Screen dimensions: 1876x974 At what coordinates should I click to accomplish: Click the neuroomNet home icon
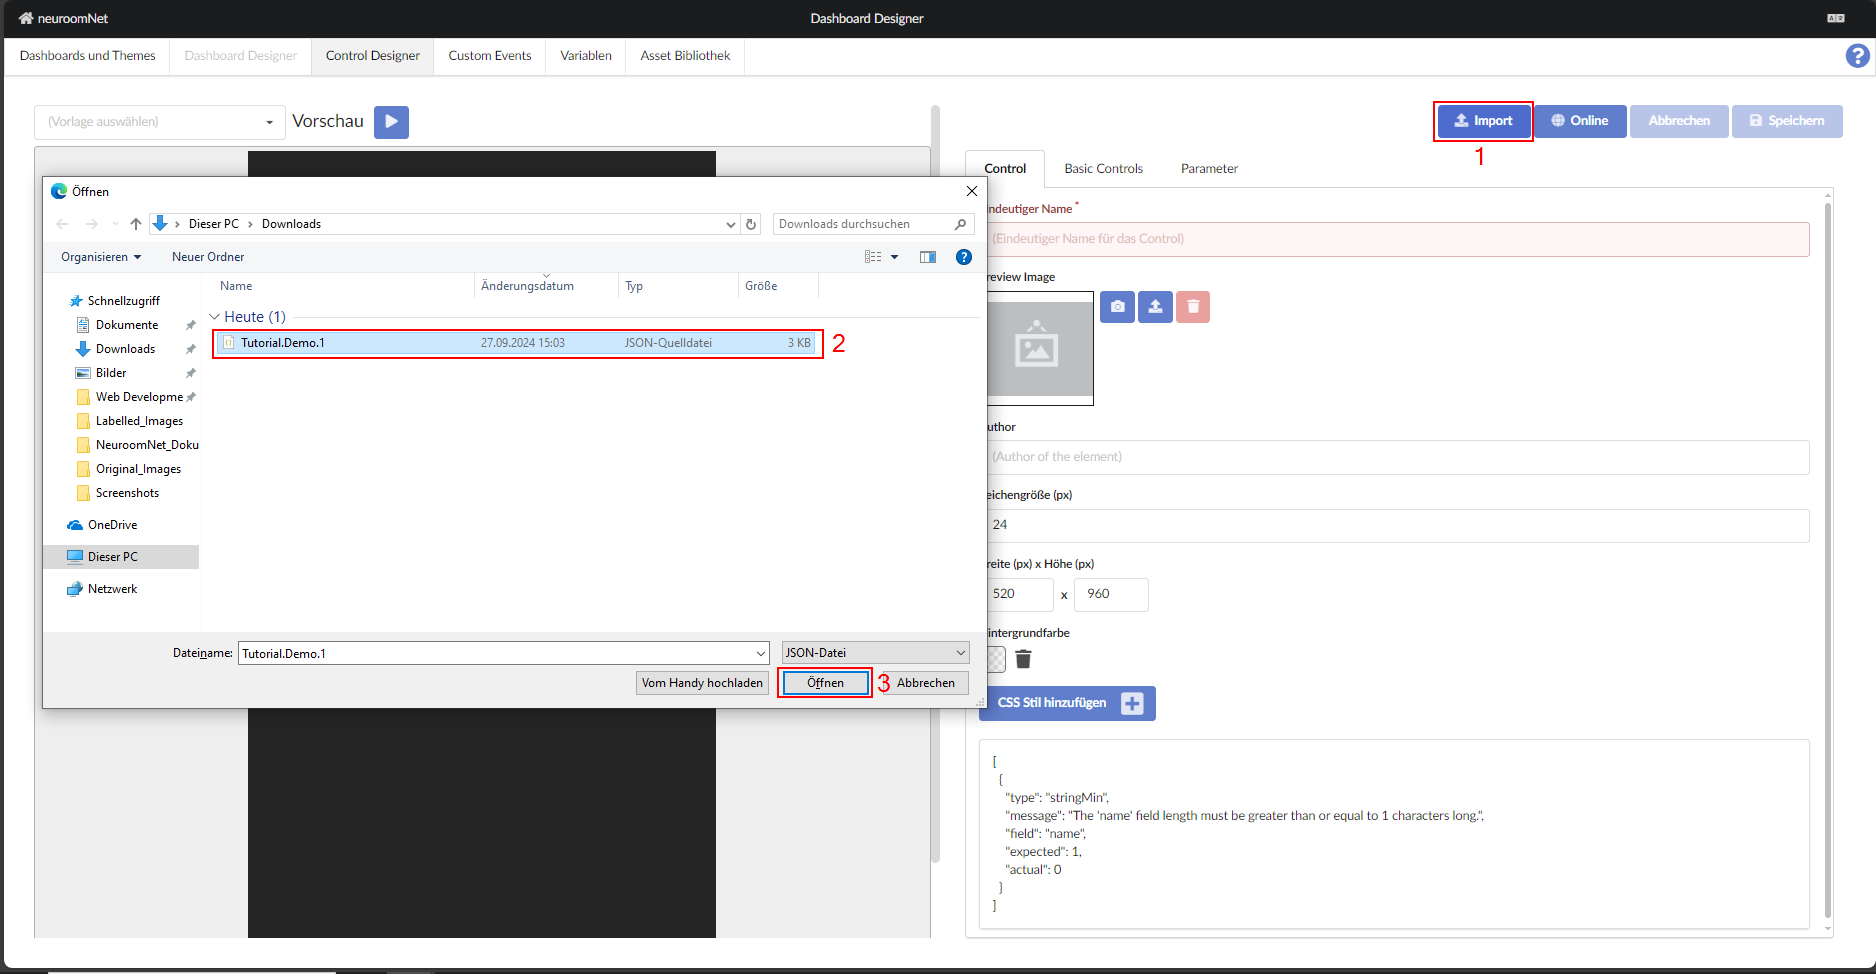[26, 18]
